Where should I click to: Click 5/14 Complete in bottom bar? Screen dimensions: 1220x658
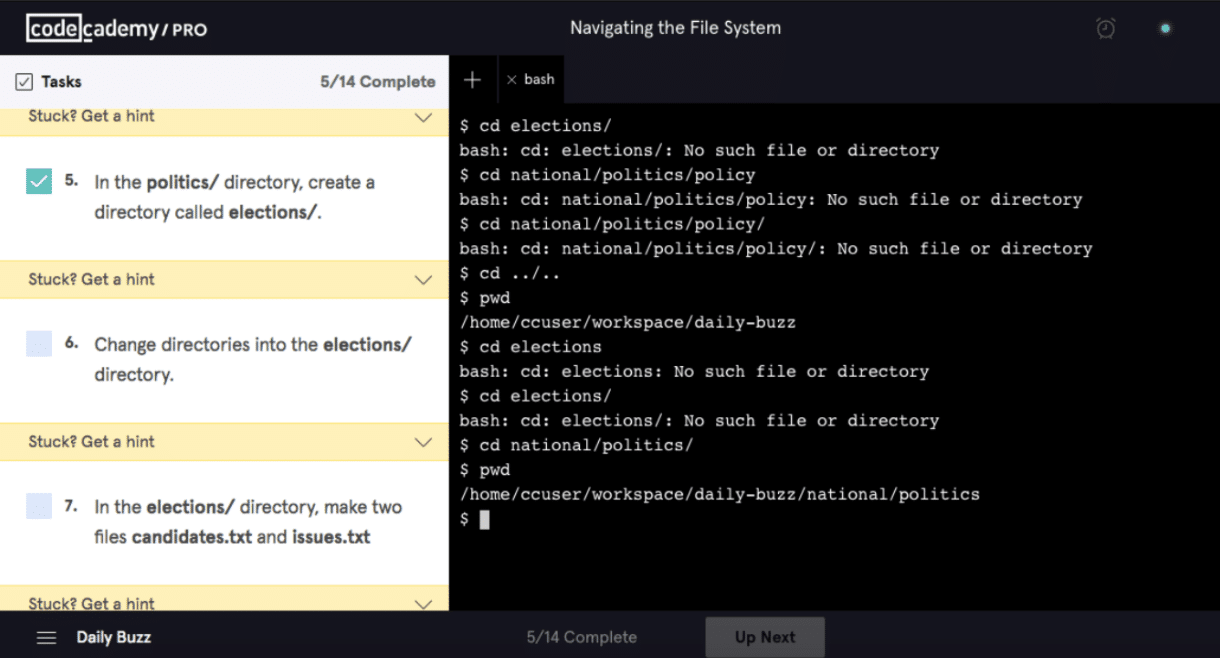click(582, 637)
